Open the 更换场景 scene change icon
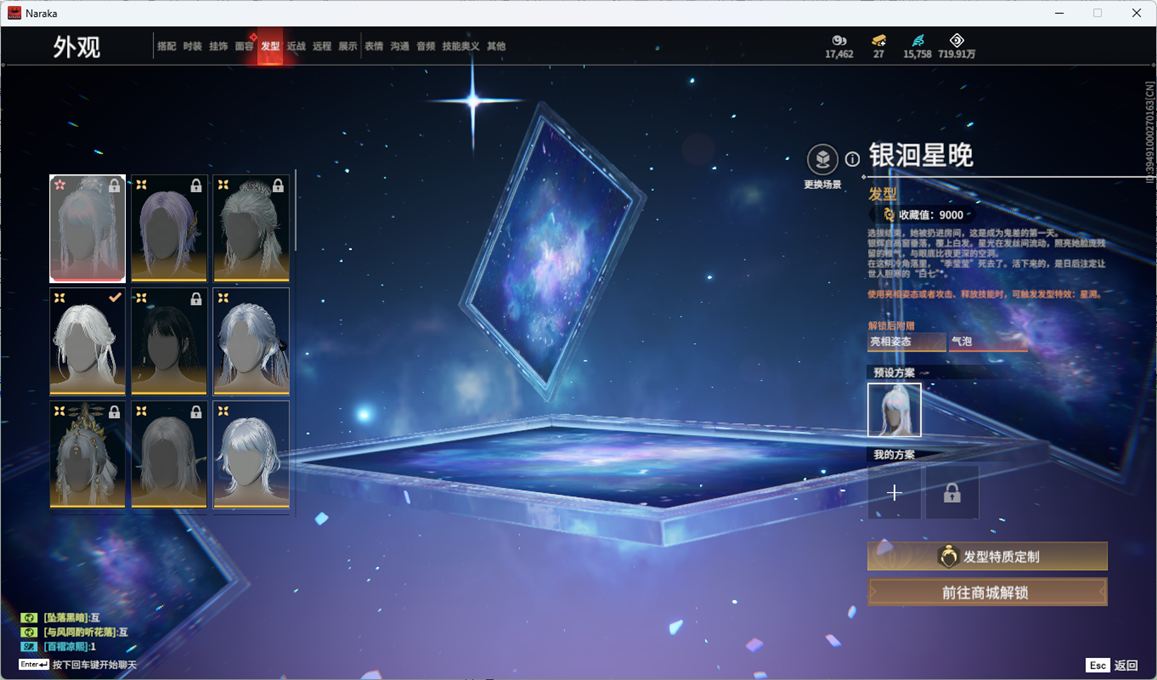 [x=822, y=159]
